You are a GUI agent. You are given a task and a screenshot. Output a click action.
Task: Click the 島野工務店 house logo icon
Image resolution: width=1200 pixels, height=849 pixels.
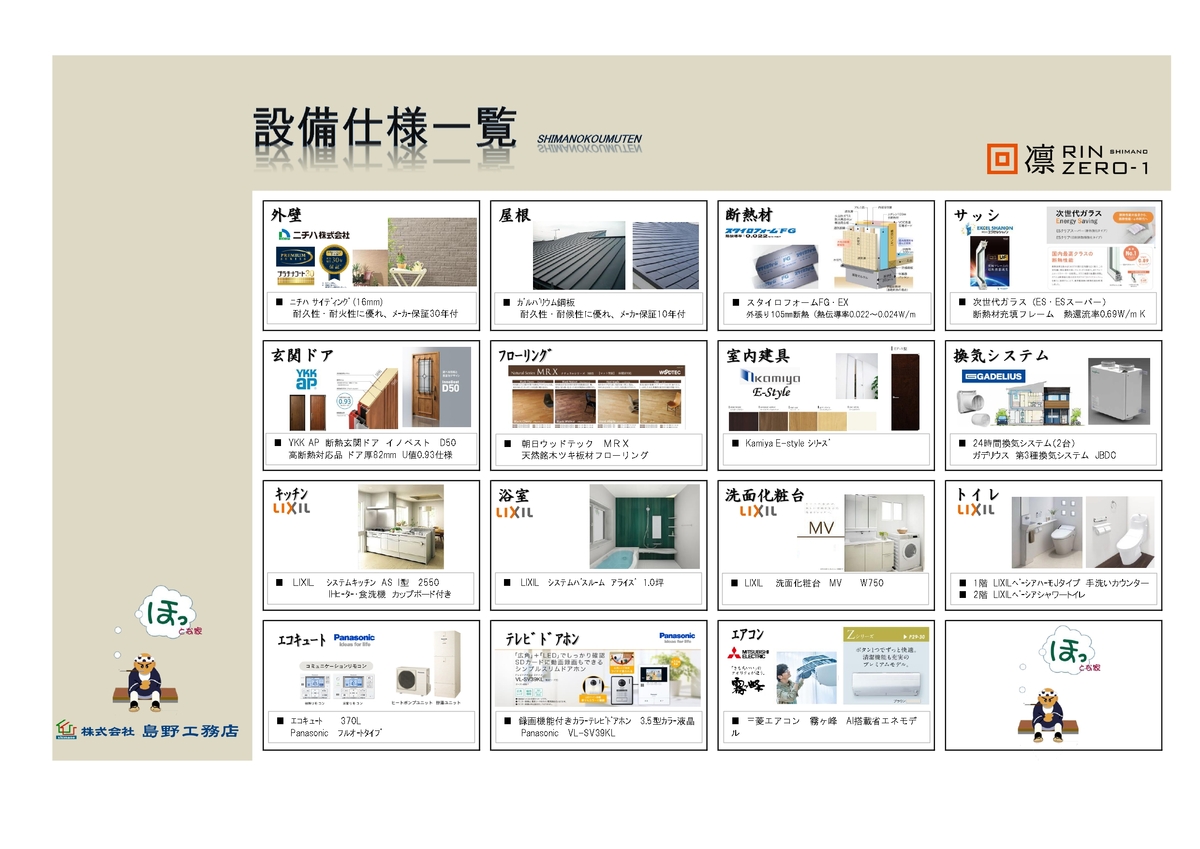pos(66,731)
